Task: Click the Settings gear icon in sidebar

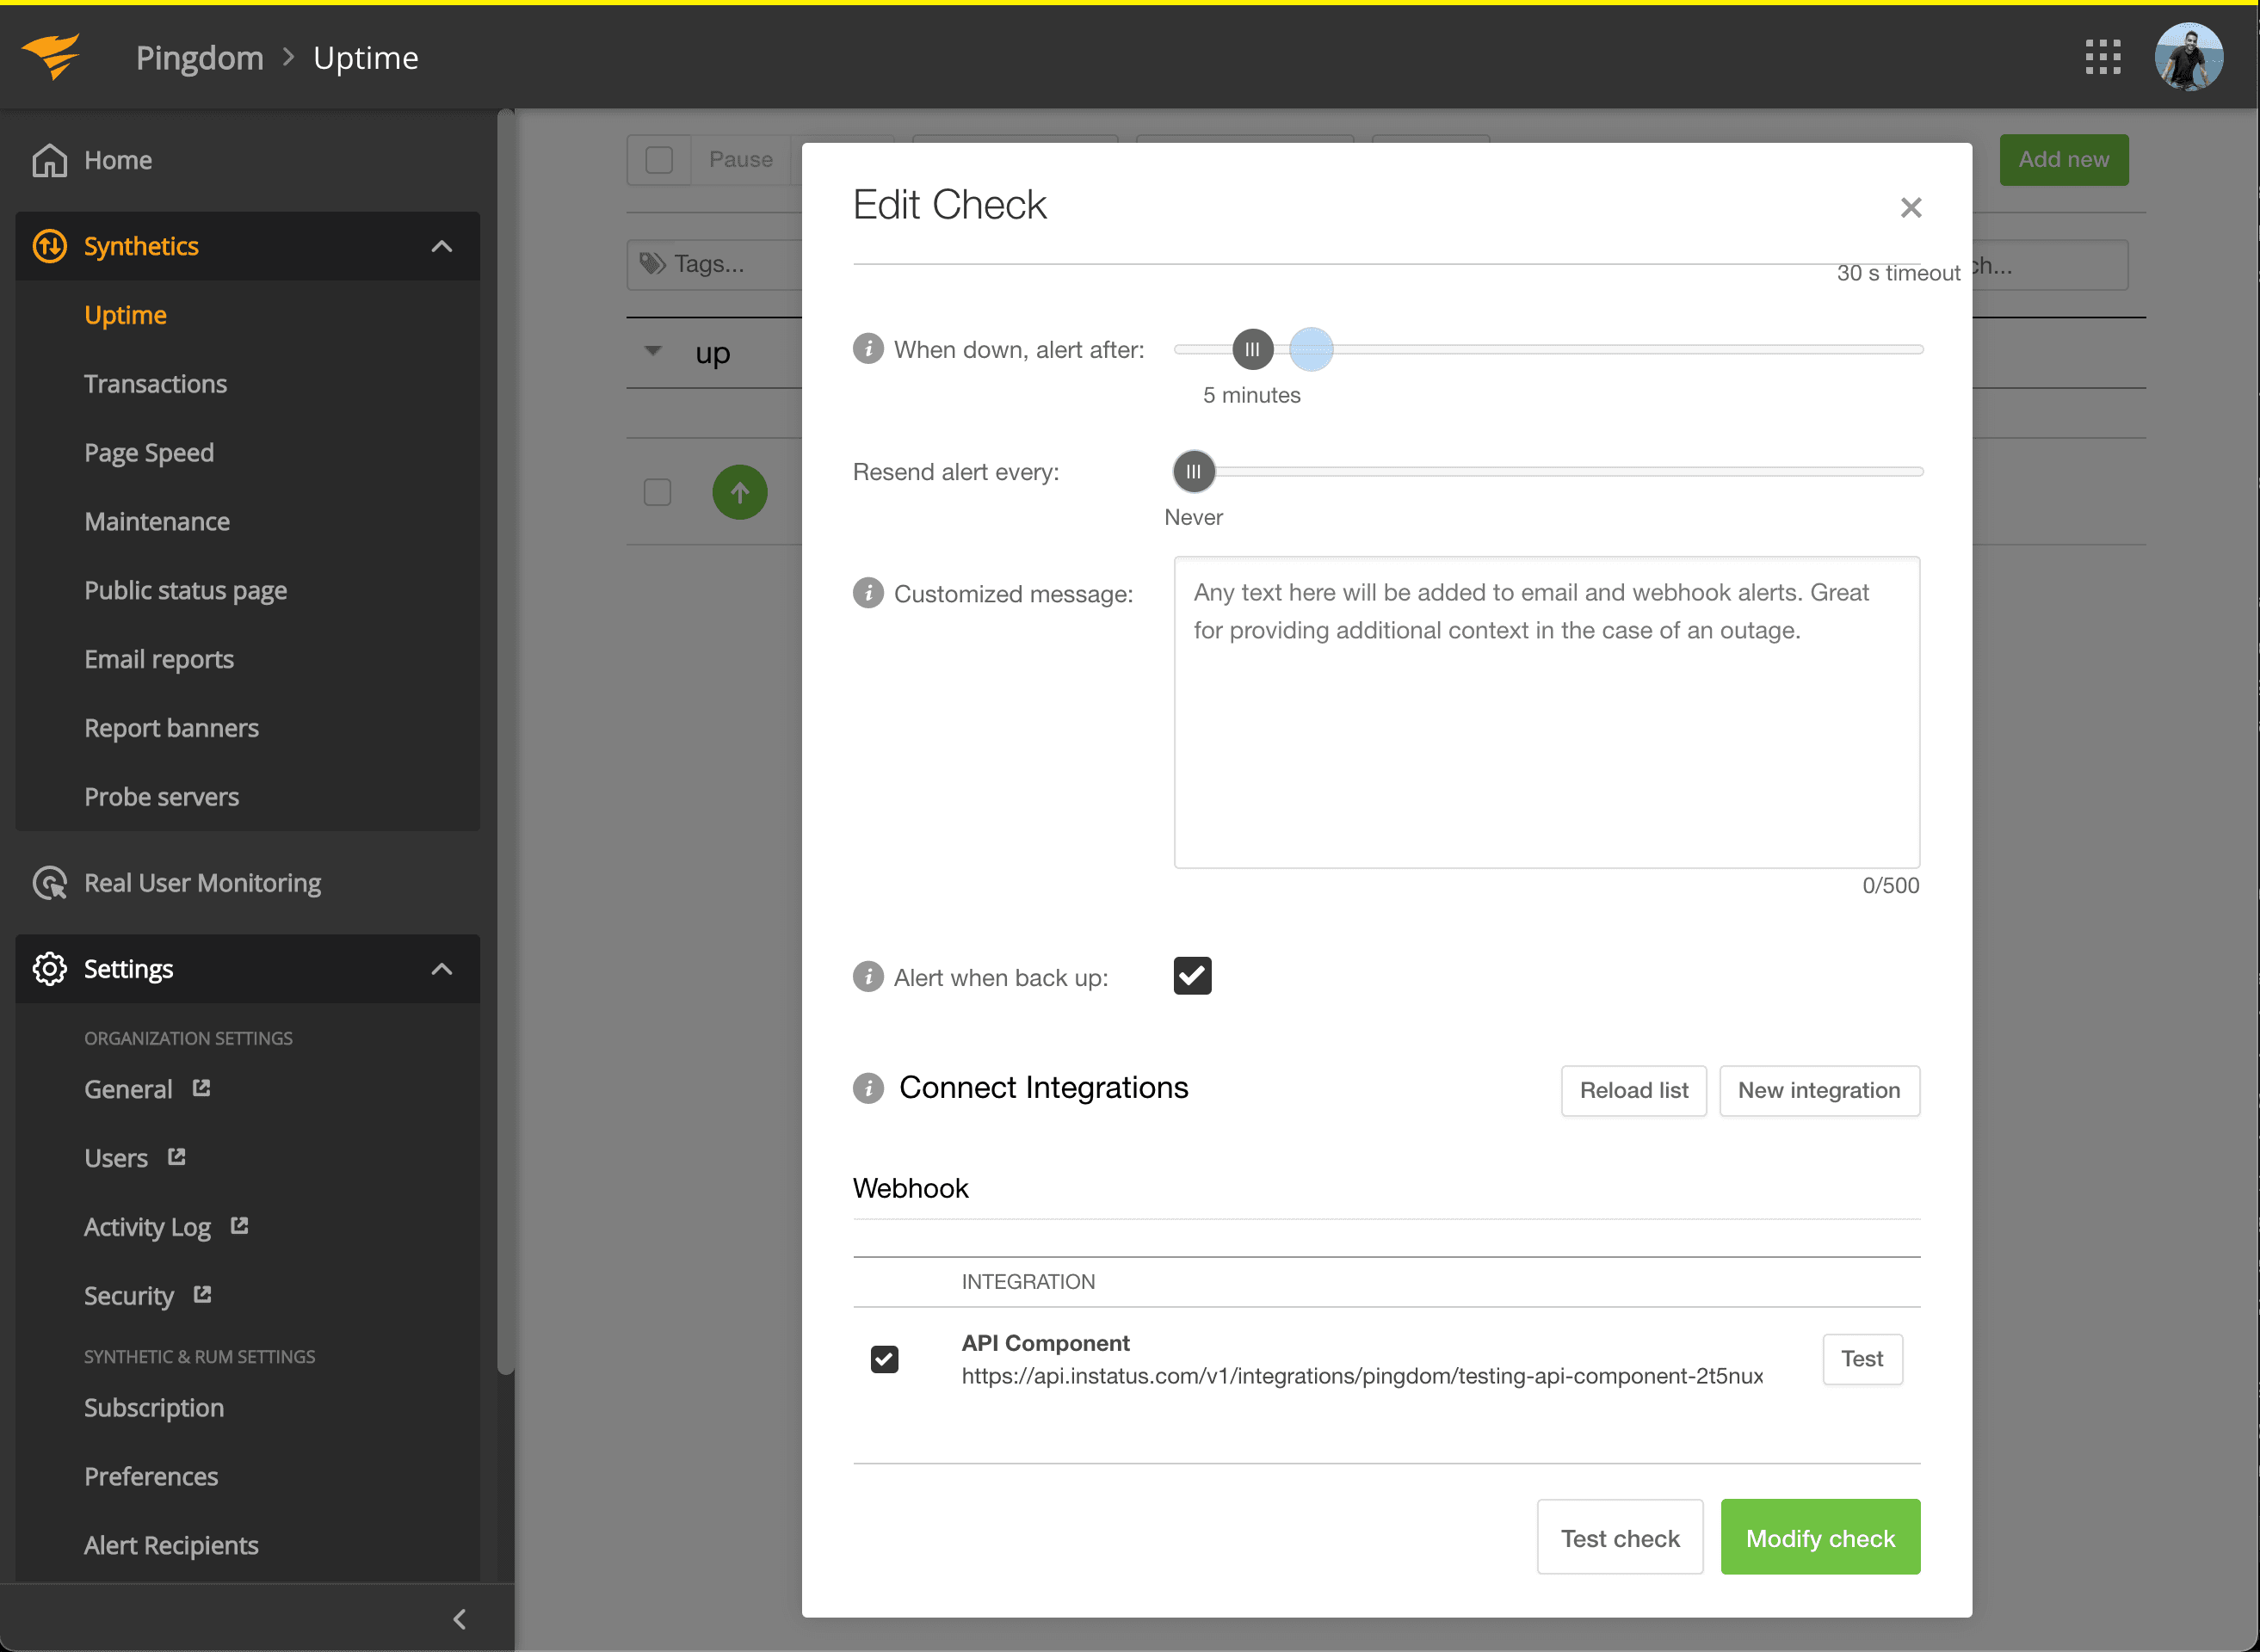Action: pos(49,968)
